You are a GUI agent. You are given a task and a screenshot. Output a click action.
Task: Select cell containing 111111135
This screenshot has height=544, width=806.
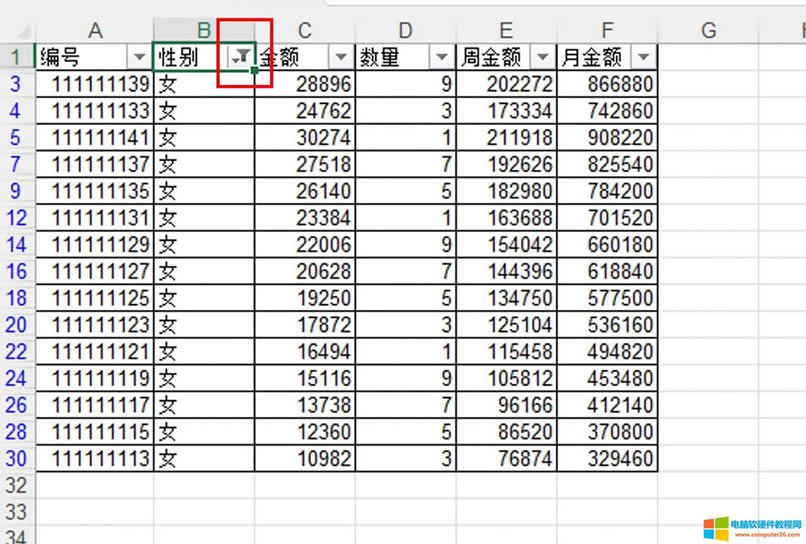(x=95, y=191)
